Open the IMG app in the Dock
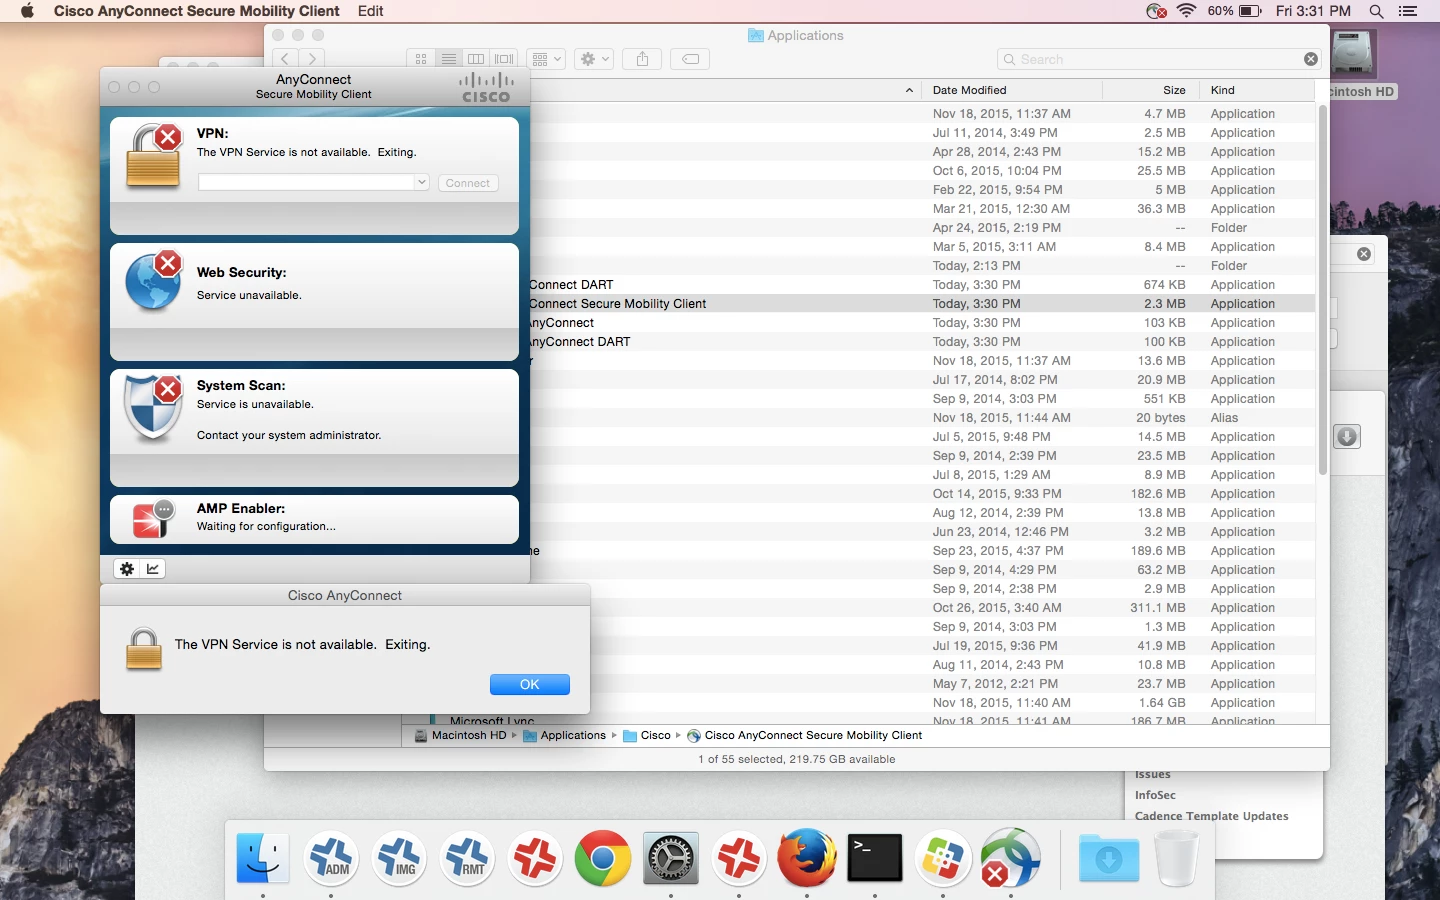Image resolution: width=1440 pixels, height=900 pixels. click(399, 858)
